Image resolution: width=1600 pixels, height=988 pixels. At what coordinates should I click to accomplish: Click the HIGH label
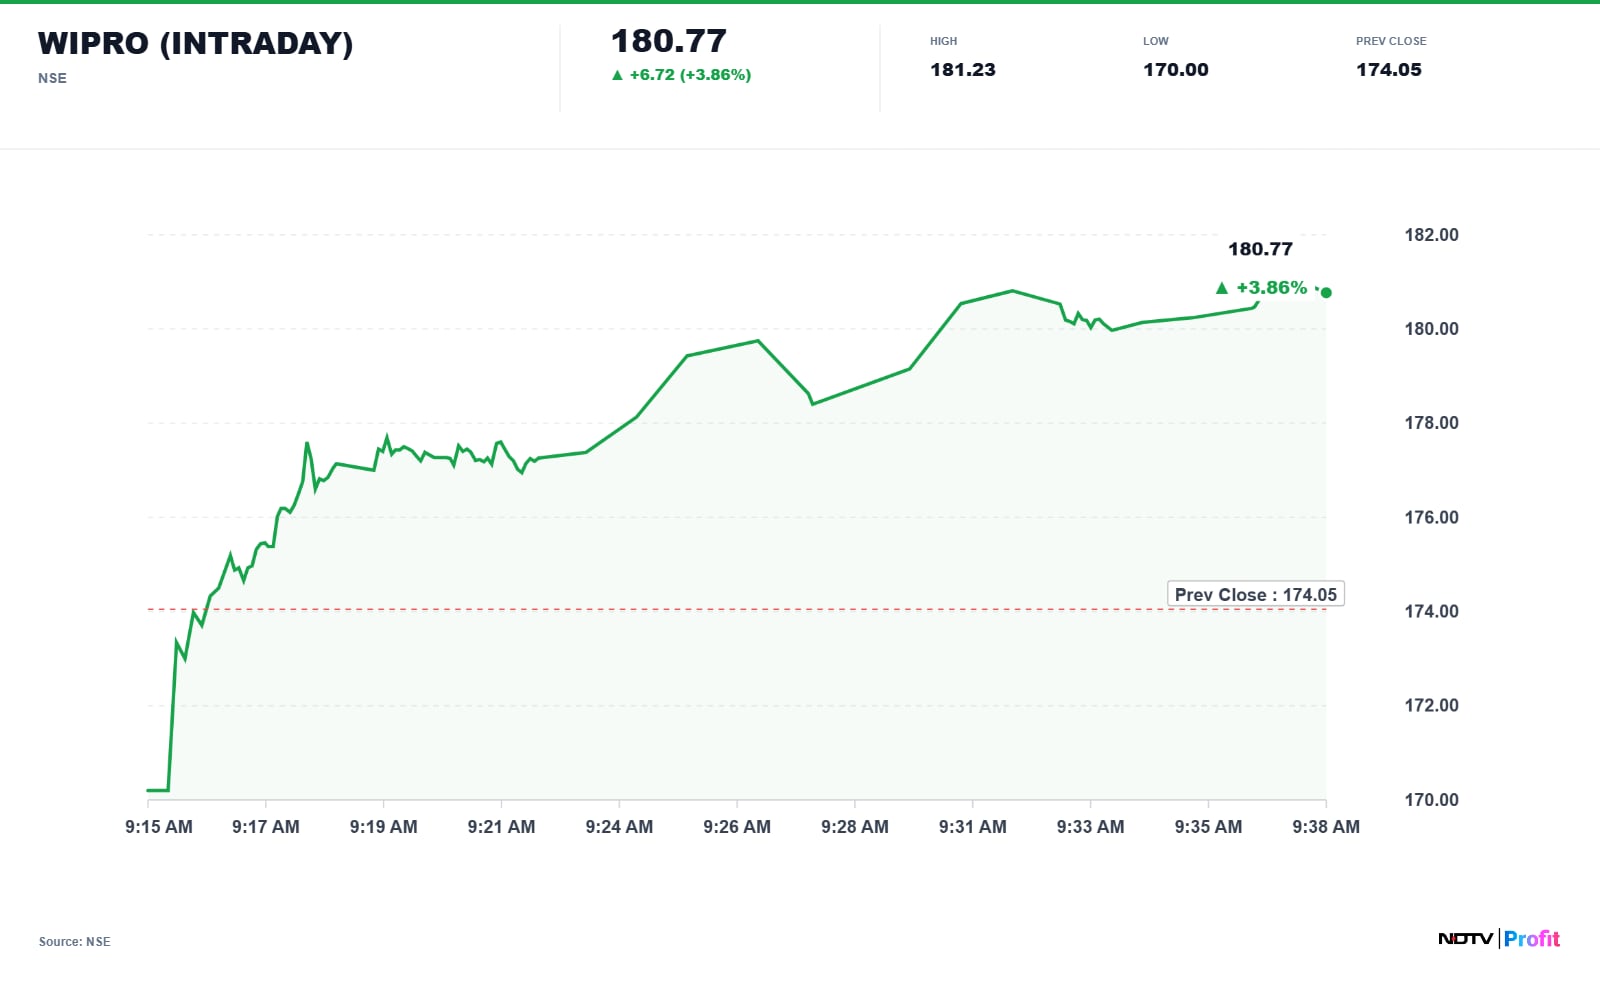(x=944, y=41)
